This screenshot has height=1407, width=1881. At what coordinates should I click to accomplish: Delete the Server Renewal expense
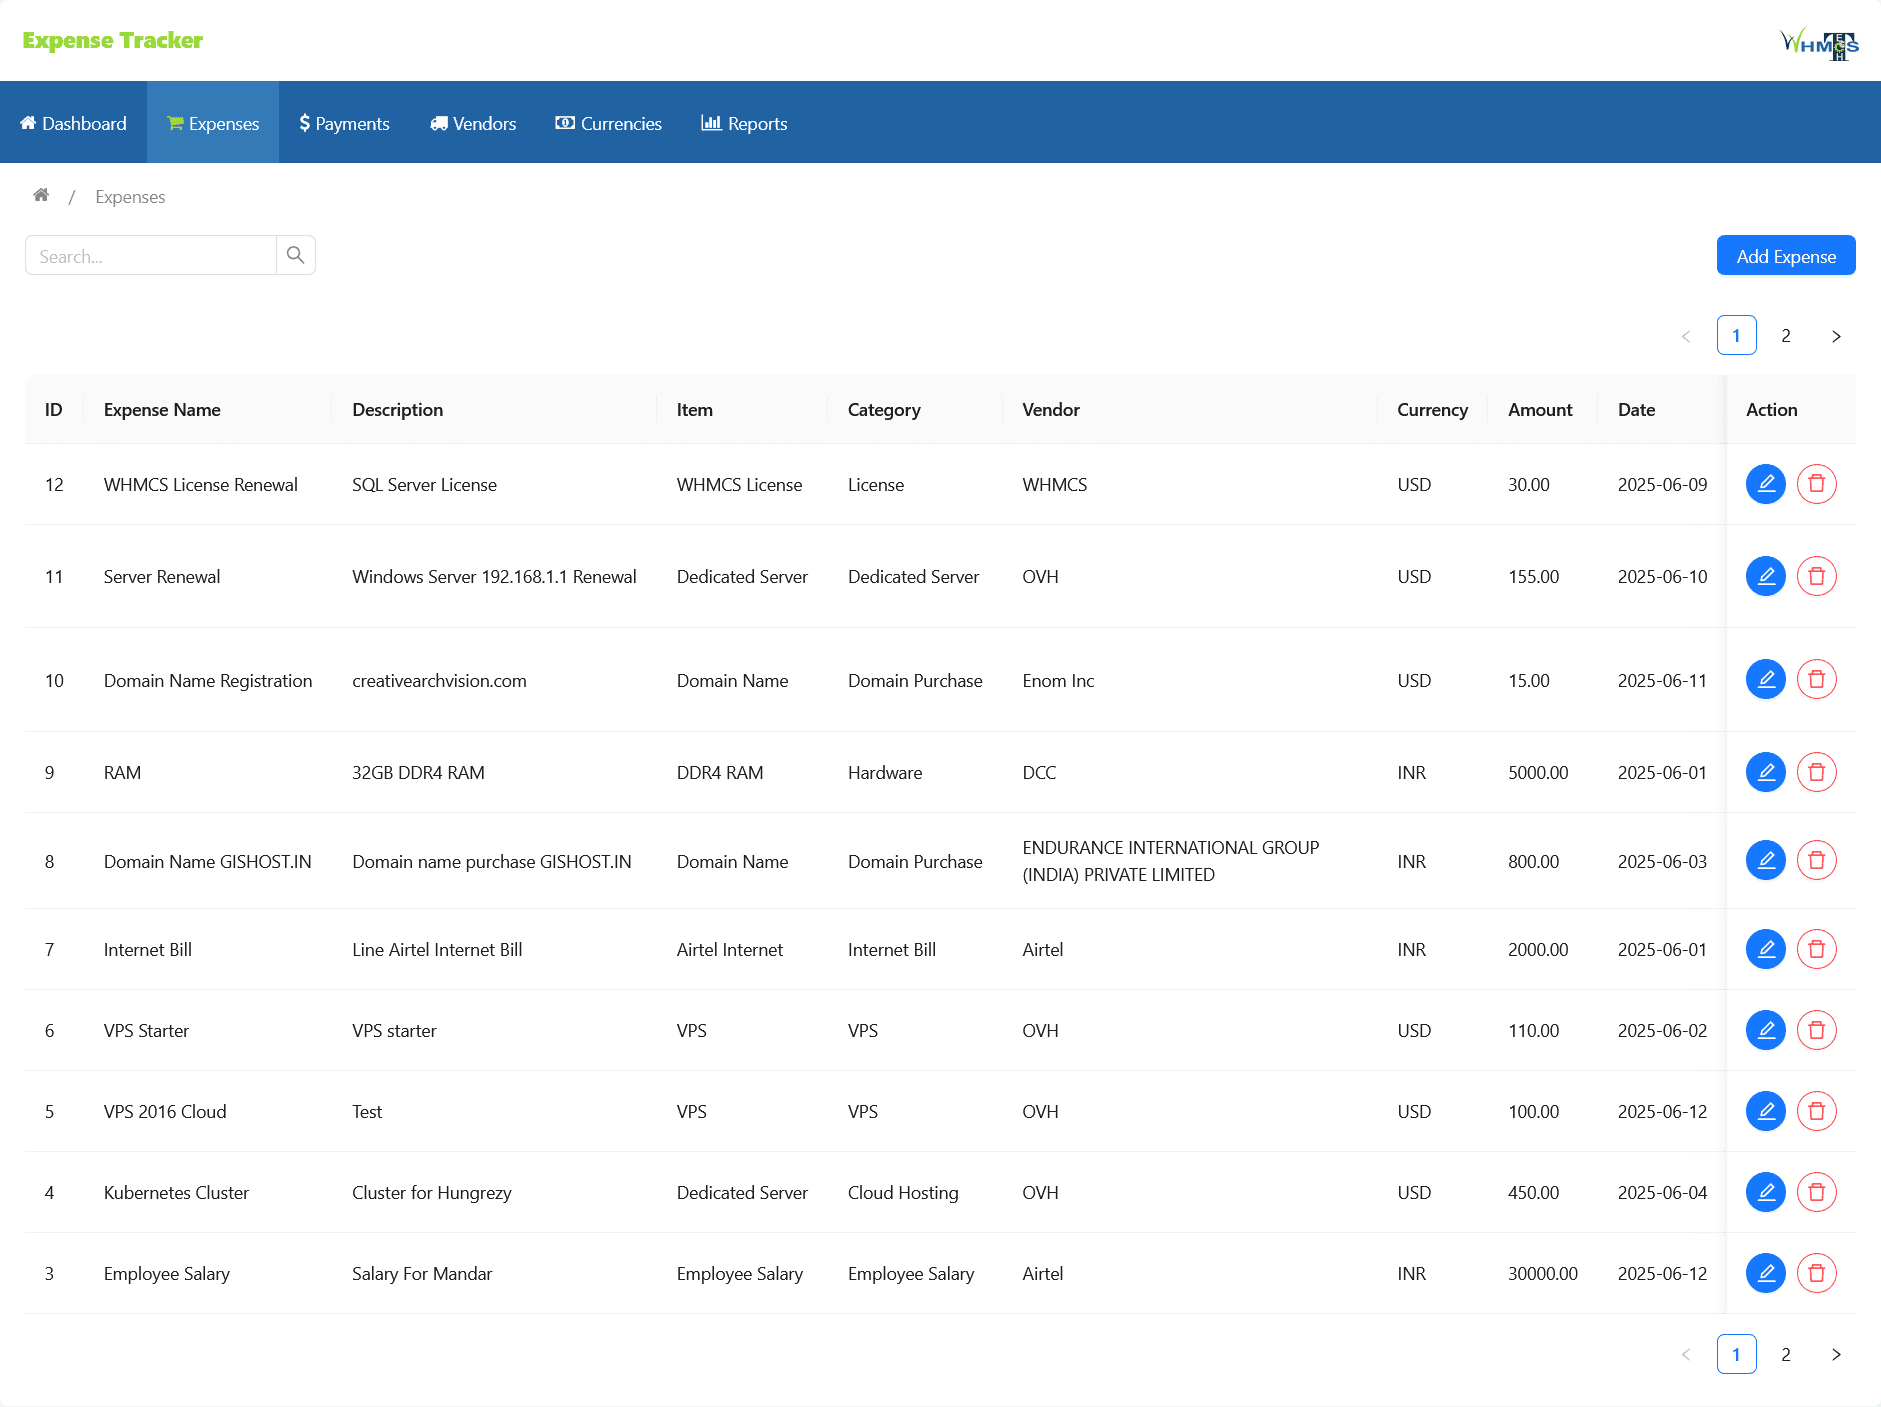point(1816,576)
